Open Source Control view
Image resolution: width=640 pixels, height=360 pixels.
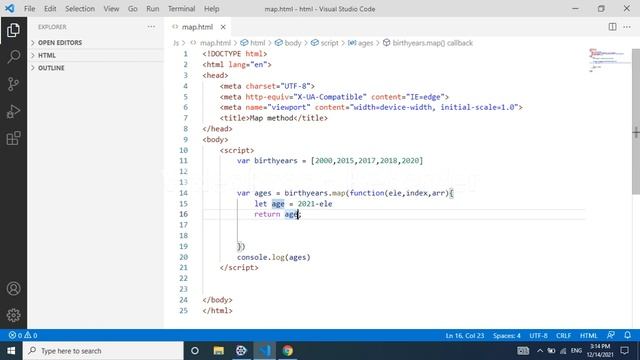pos(13,84)
